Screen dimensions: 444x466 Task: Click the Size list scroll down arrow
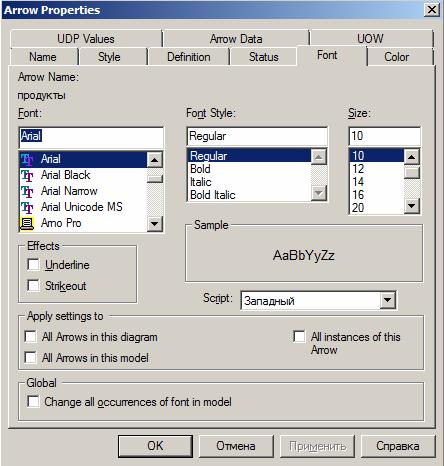[x=412, y=206]
